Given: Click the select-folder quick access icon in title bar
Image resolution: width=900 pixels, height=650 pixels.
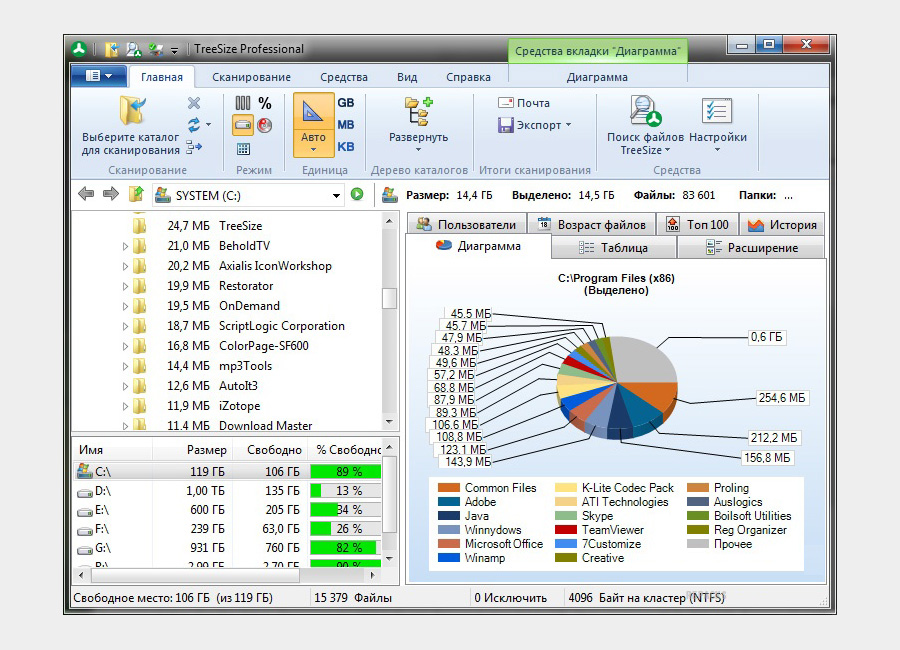Looking at the screenshot, I should point(112,50).
